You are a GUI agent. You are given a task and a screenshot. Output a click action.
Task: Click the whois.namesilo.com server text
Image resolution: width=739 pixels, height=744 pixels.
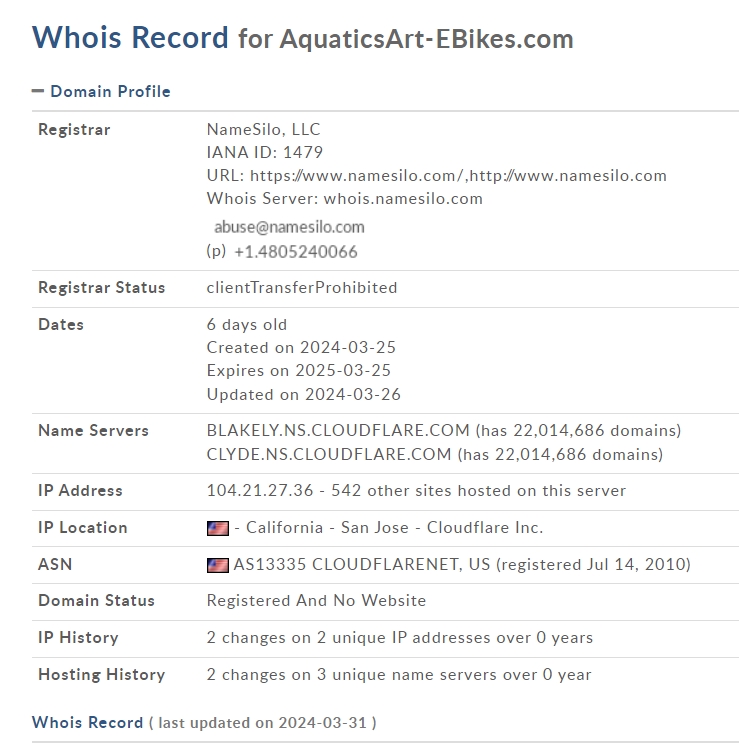[403, 199]
